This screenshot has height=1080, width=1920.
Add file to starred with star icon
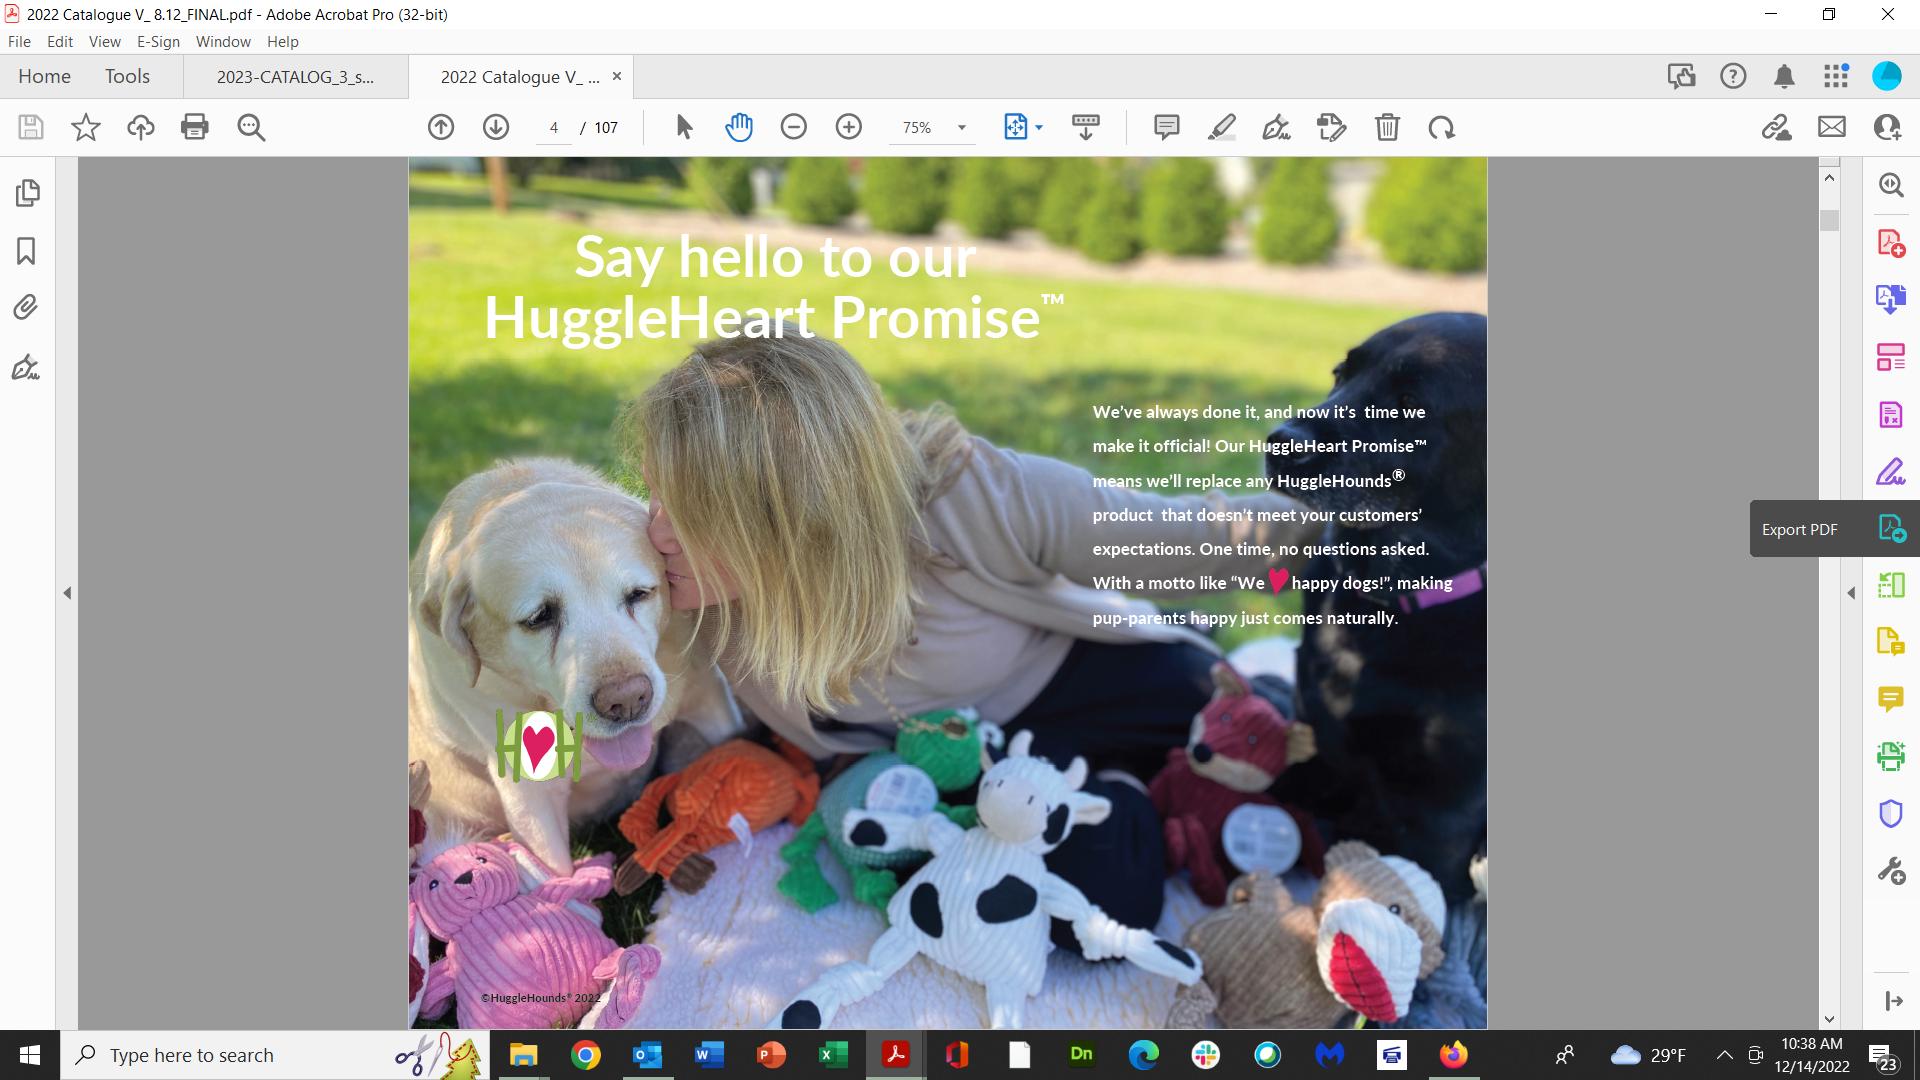coord(86,127)
